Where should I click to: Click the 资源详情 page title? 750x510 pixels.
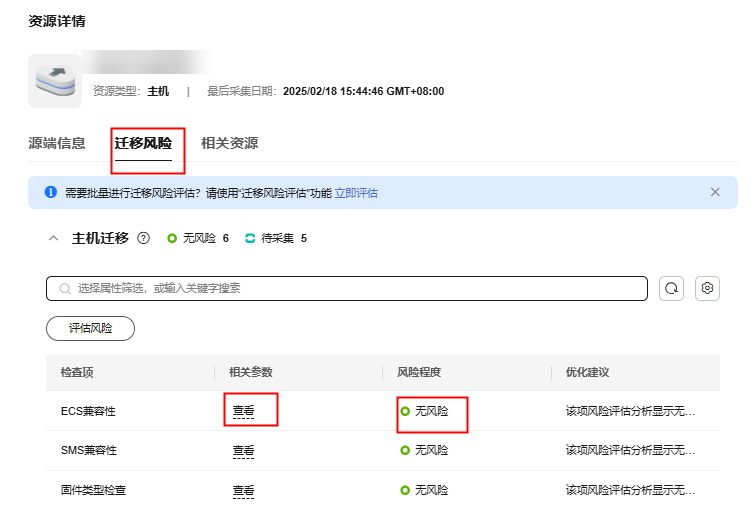pyautogui.click(x=57, y=21)
